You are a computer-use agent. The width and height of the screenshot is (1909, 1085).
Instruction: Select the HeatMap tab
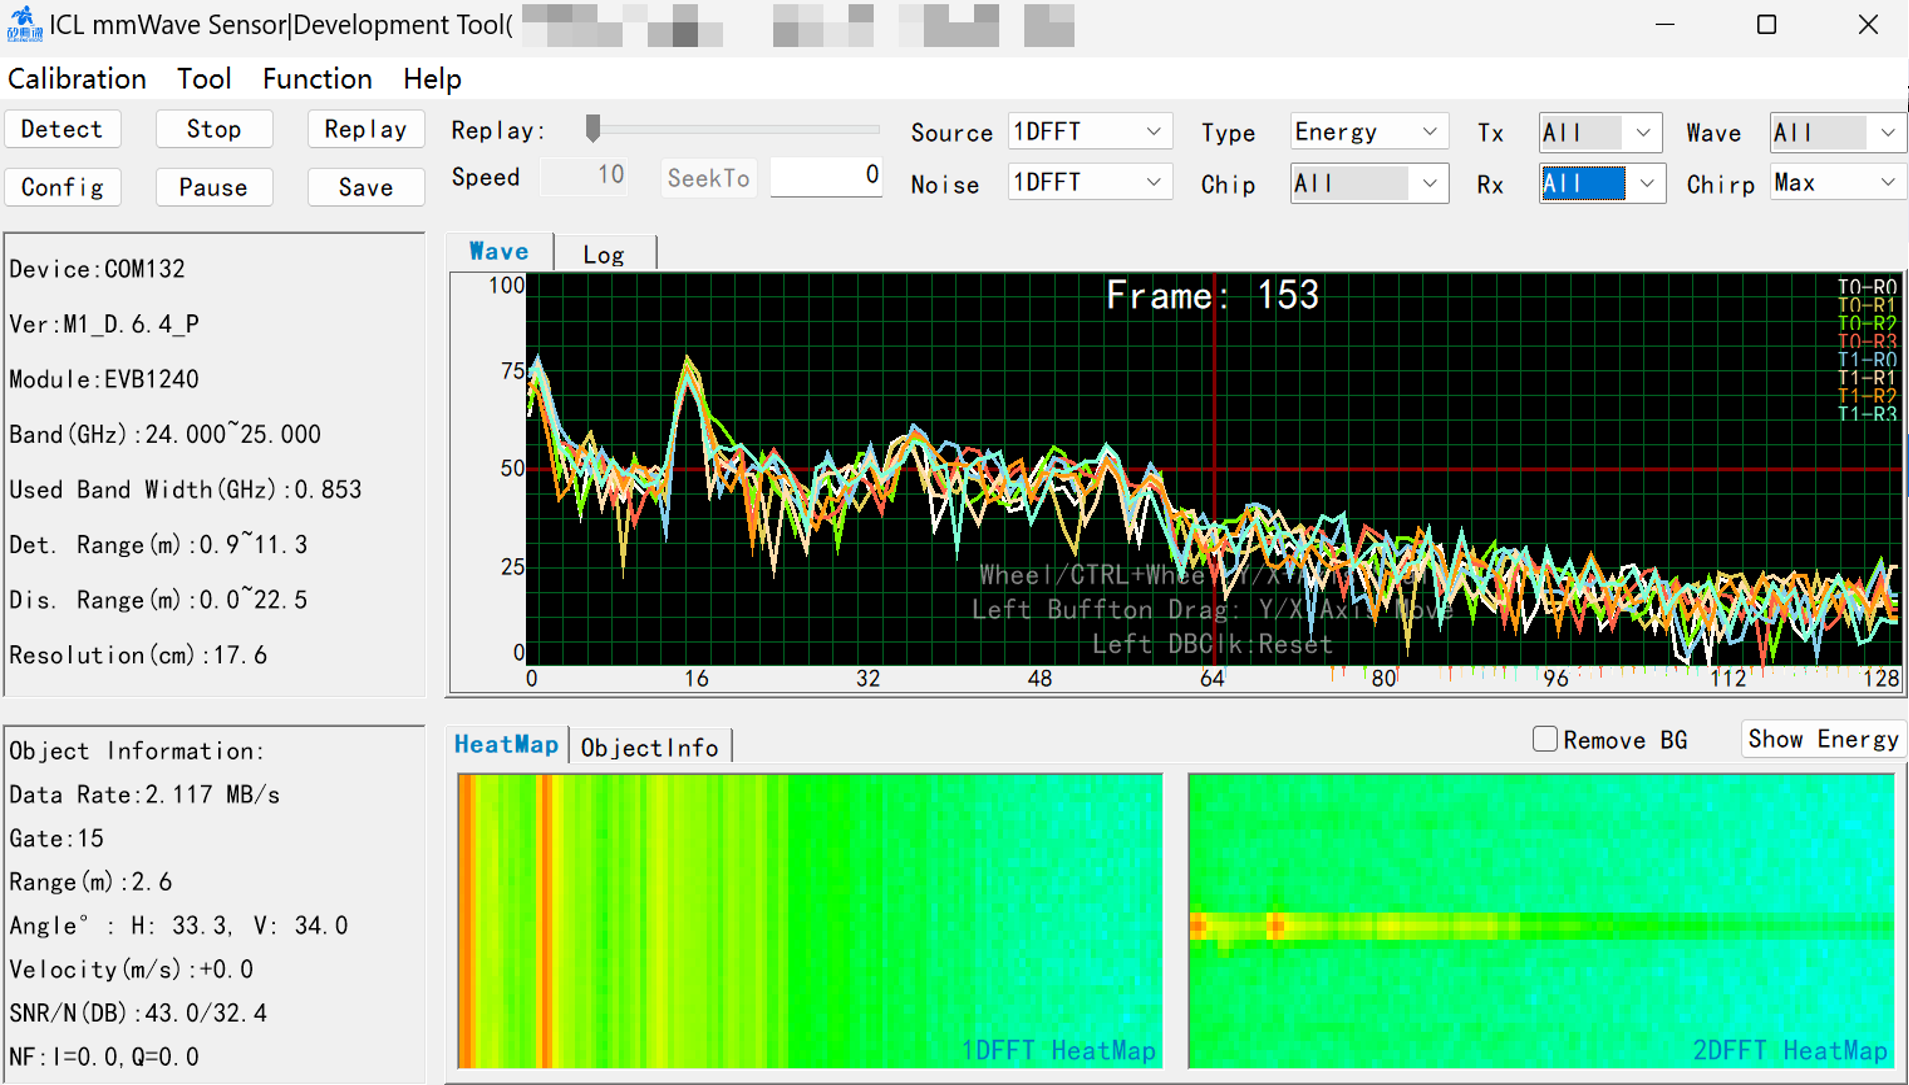coord(507,745)
